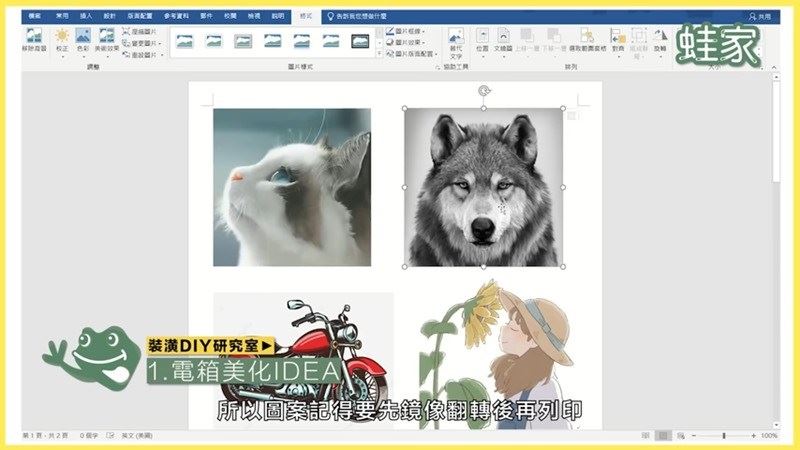Open the Artistic Effects (美術效果) tool

pos(106,40)
